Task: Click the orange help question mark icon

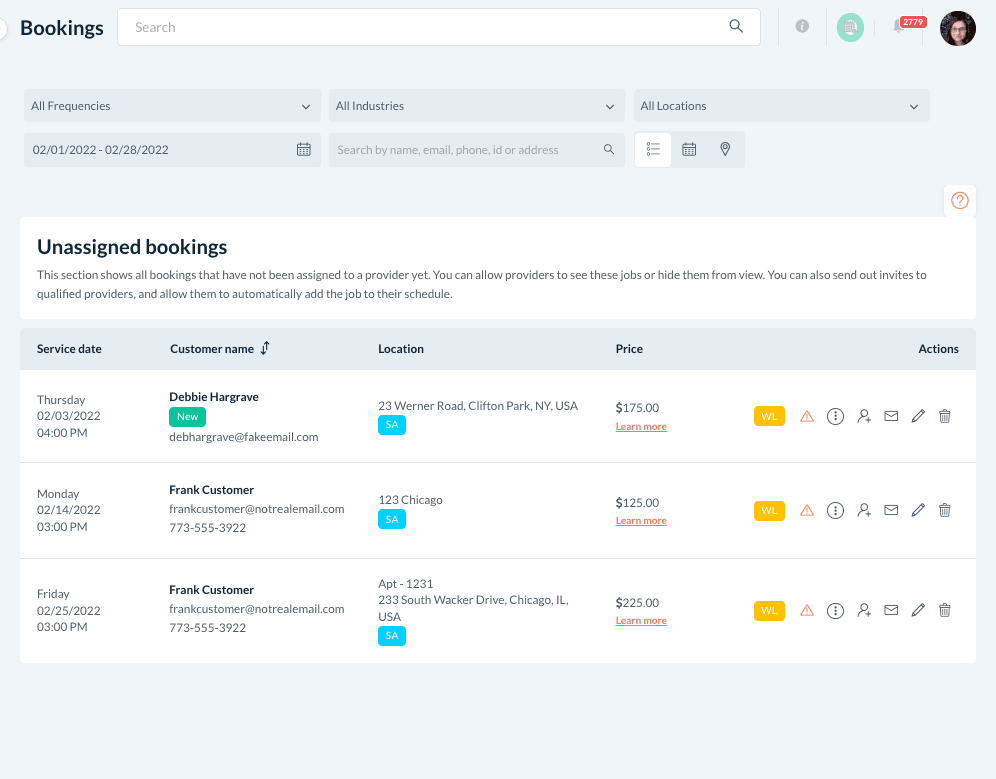Action: point(960,201)
